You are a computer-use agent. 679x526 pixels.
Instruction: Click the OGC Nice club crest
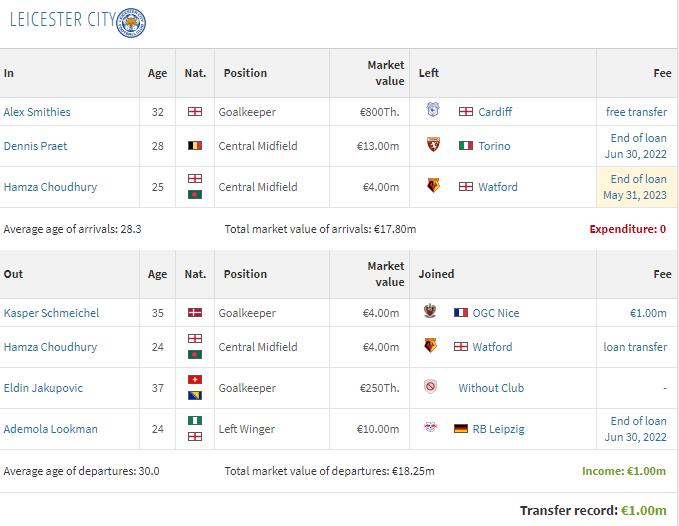click(430, 311)
